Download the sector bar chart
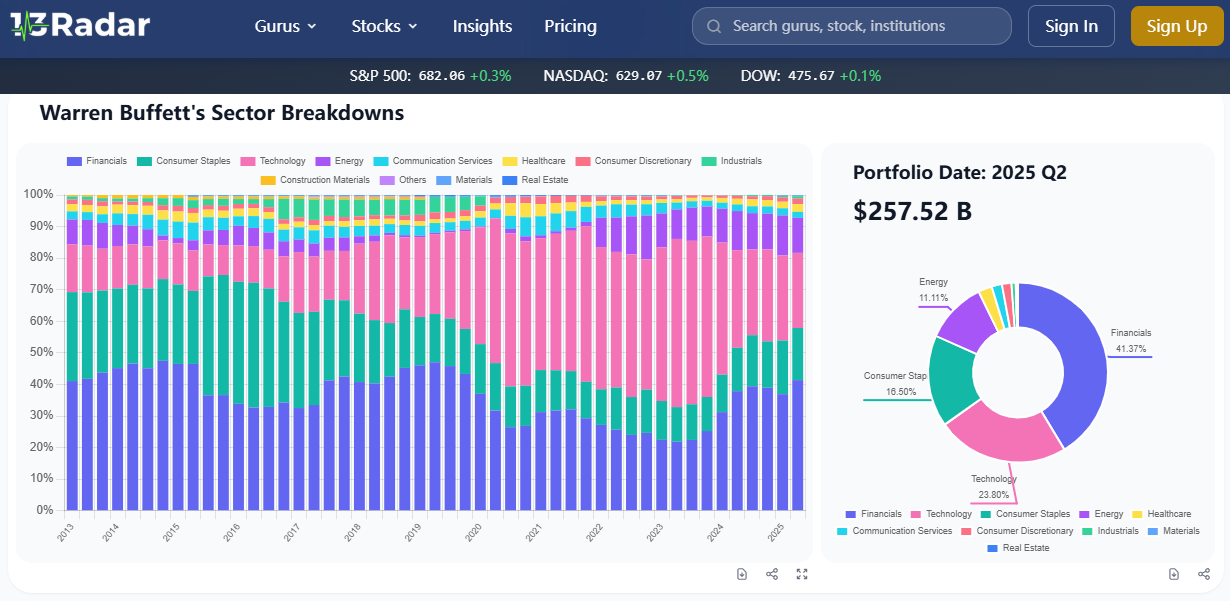Image resolution: width=1230 pixels, height=601 pixels. tap(742, 574)
